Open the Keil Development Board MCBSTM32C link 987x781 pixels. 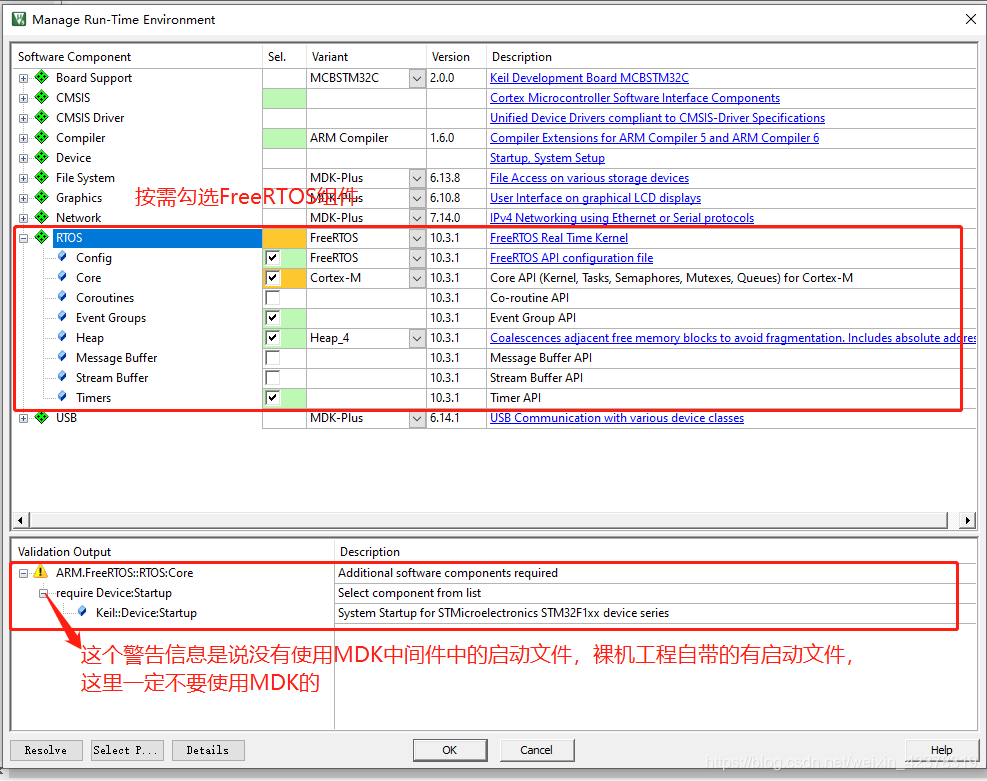tap(589, 78)
